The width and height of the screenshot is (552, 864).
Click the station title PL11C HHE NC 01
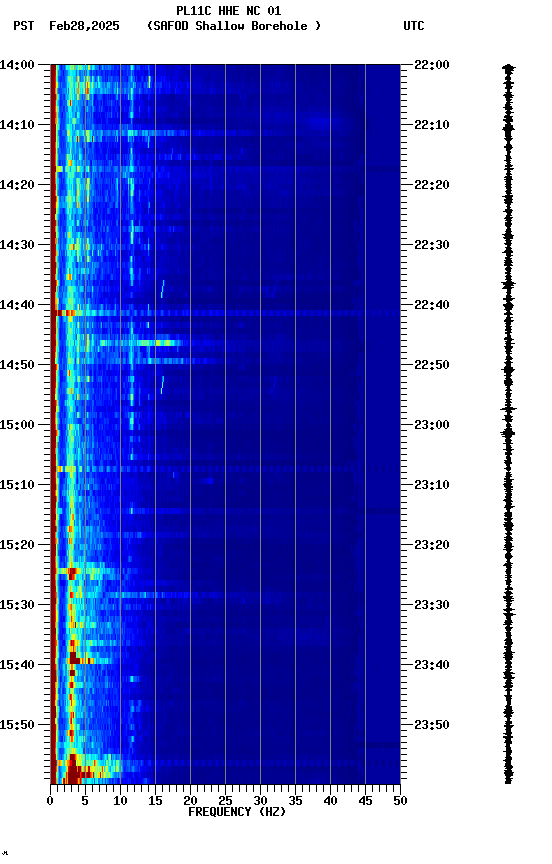229,11
